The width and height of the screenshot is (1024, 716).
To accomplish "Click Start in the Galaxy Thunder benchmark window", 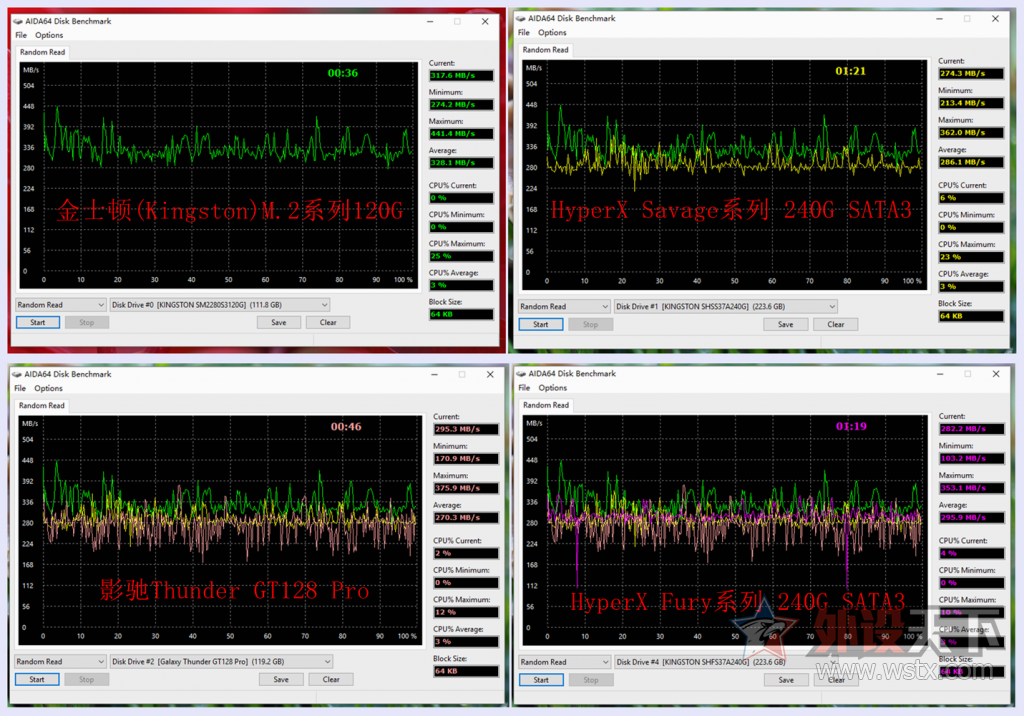I will [x=37, y=679].
